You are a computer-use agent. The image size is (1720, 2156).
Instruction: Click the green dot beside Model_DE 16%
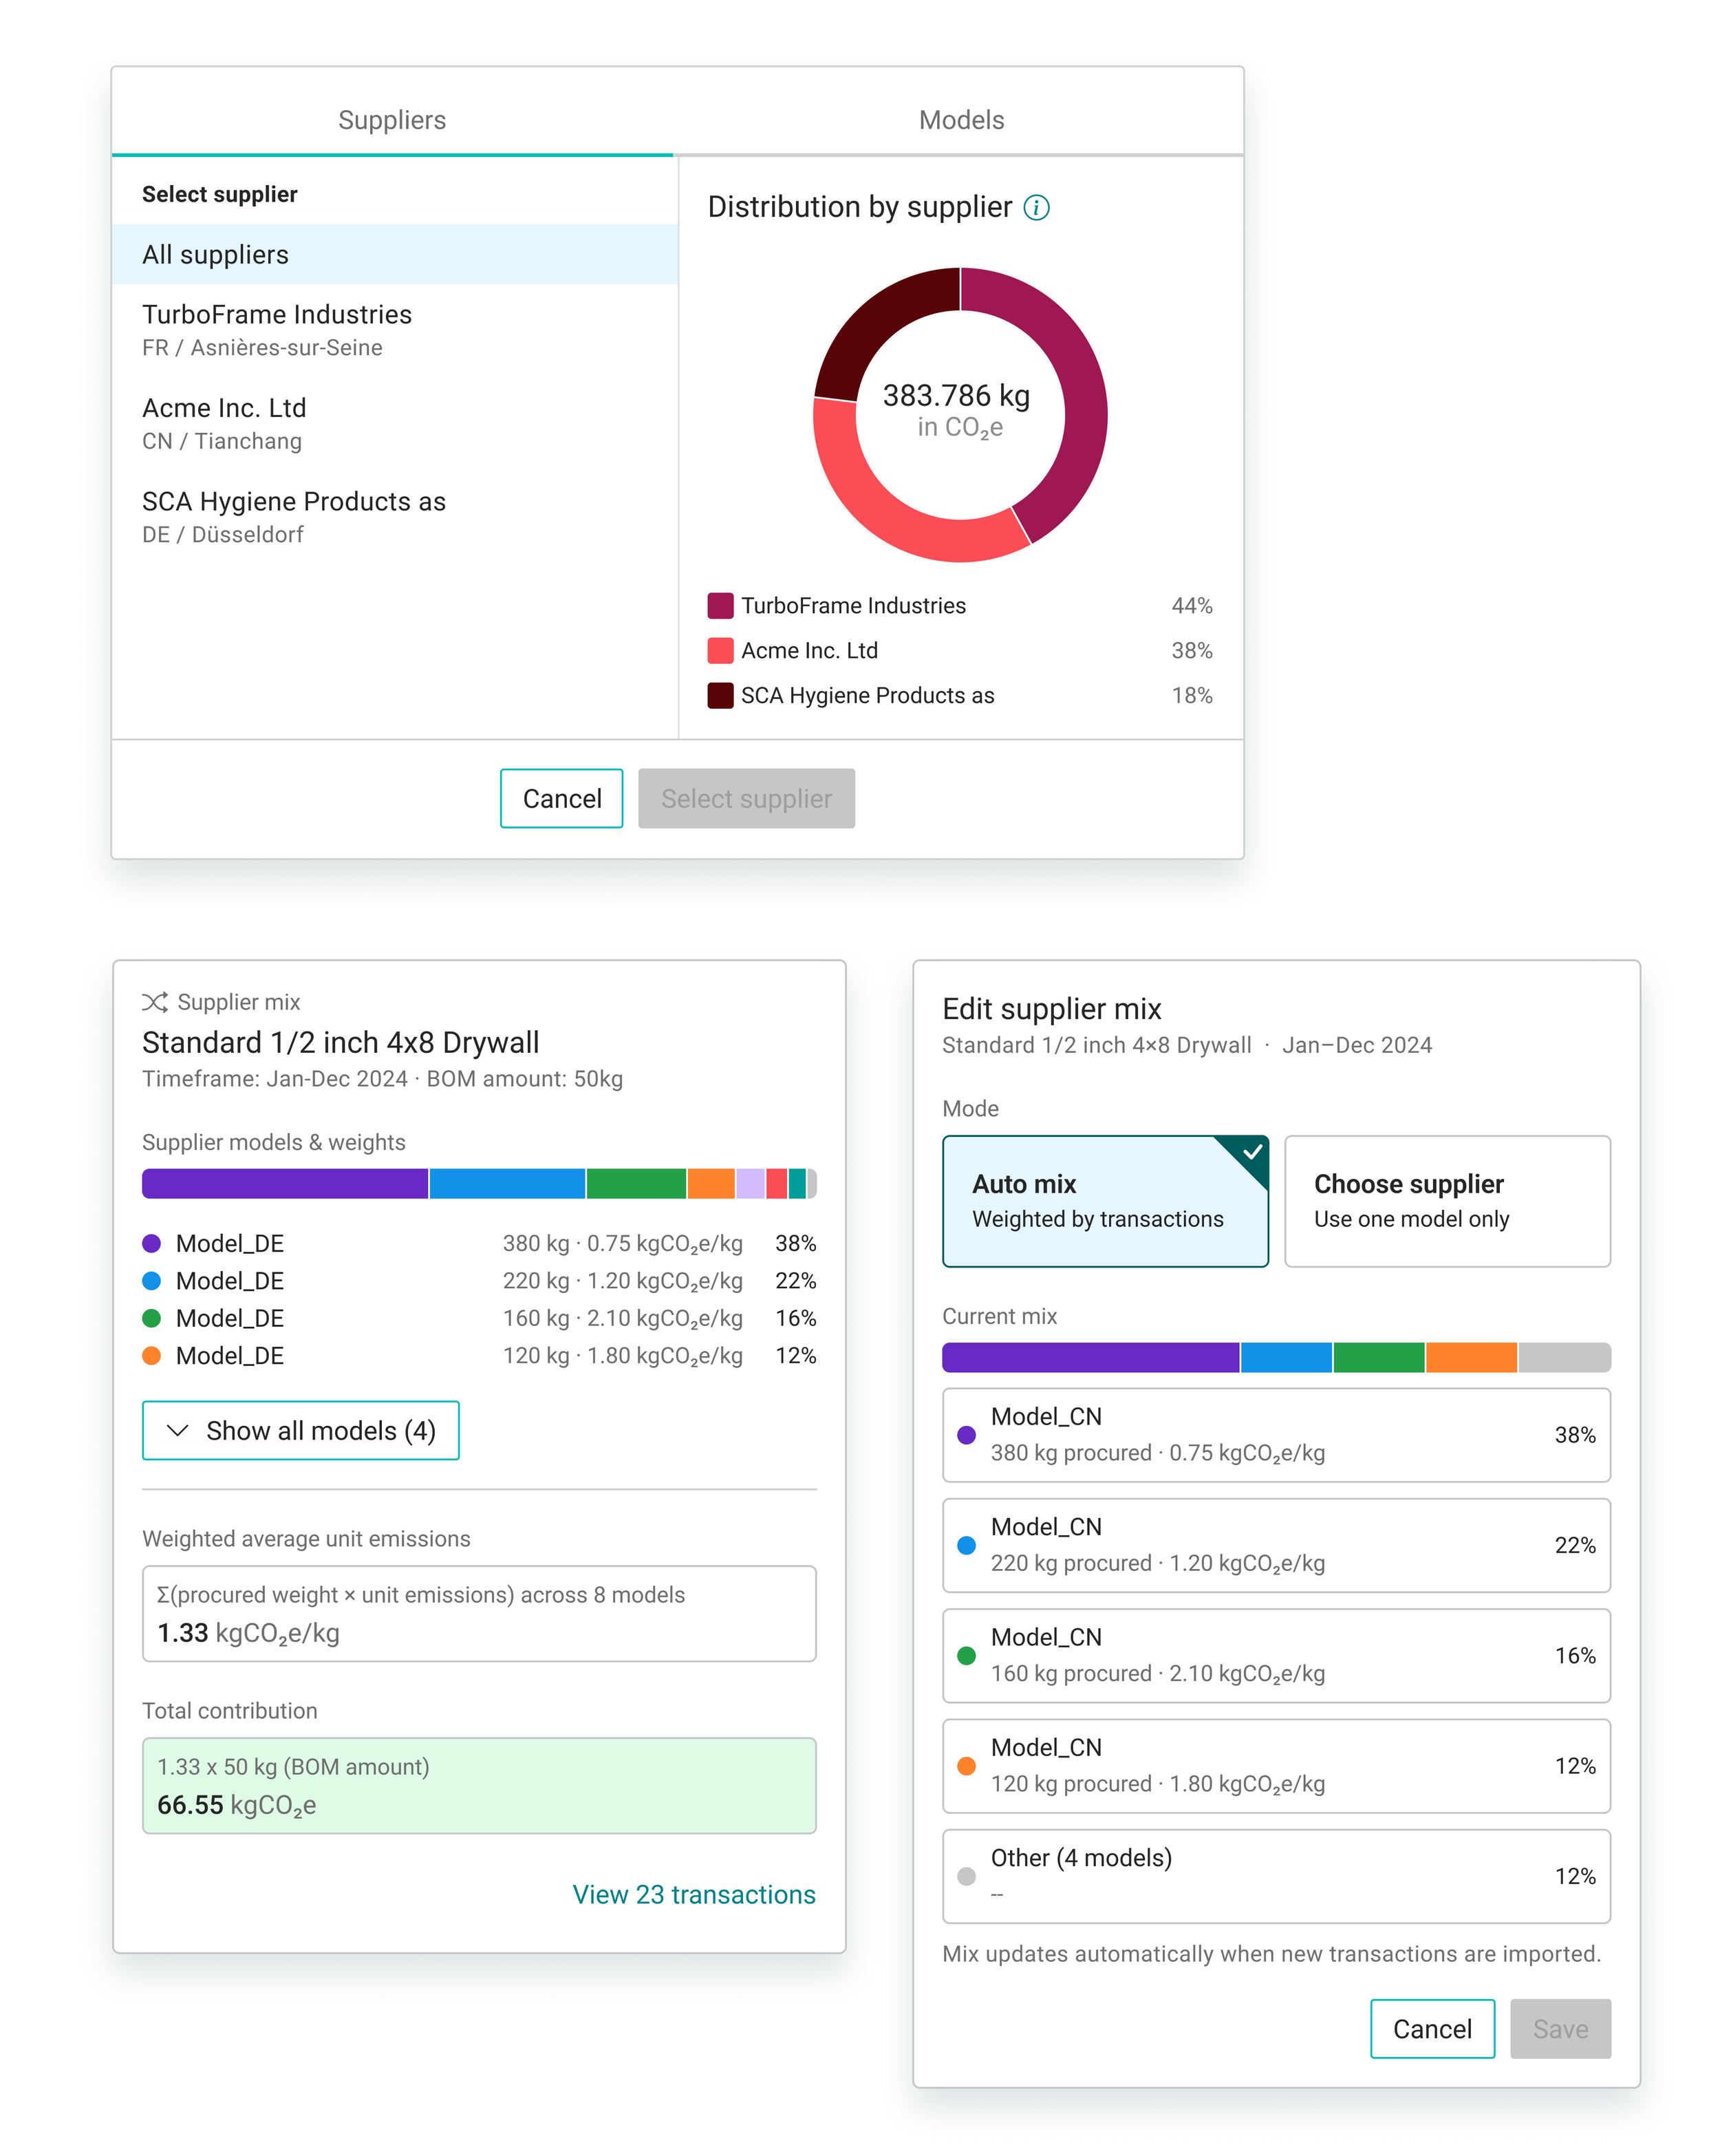(x=152, y=1318)
